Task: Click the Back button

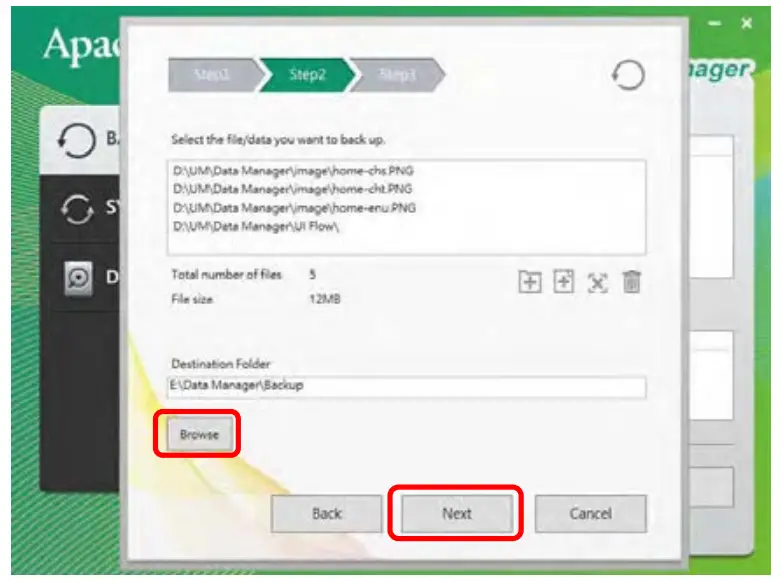Action: [327, 513]
